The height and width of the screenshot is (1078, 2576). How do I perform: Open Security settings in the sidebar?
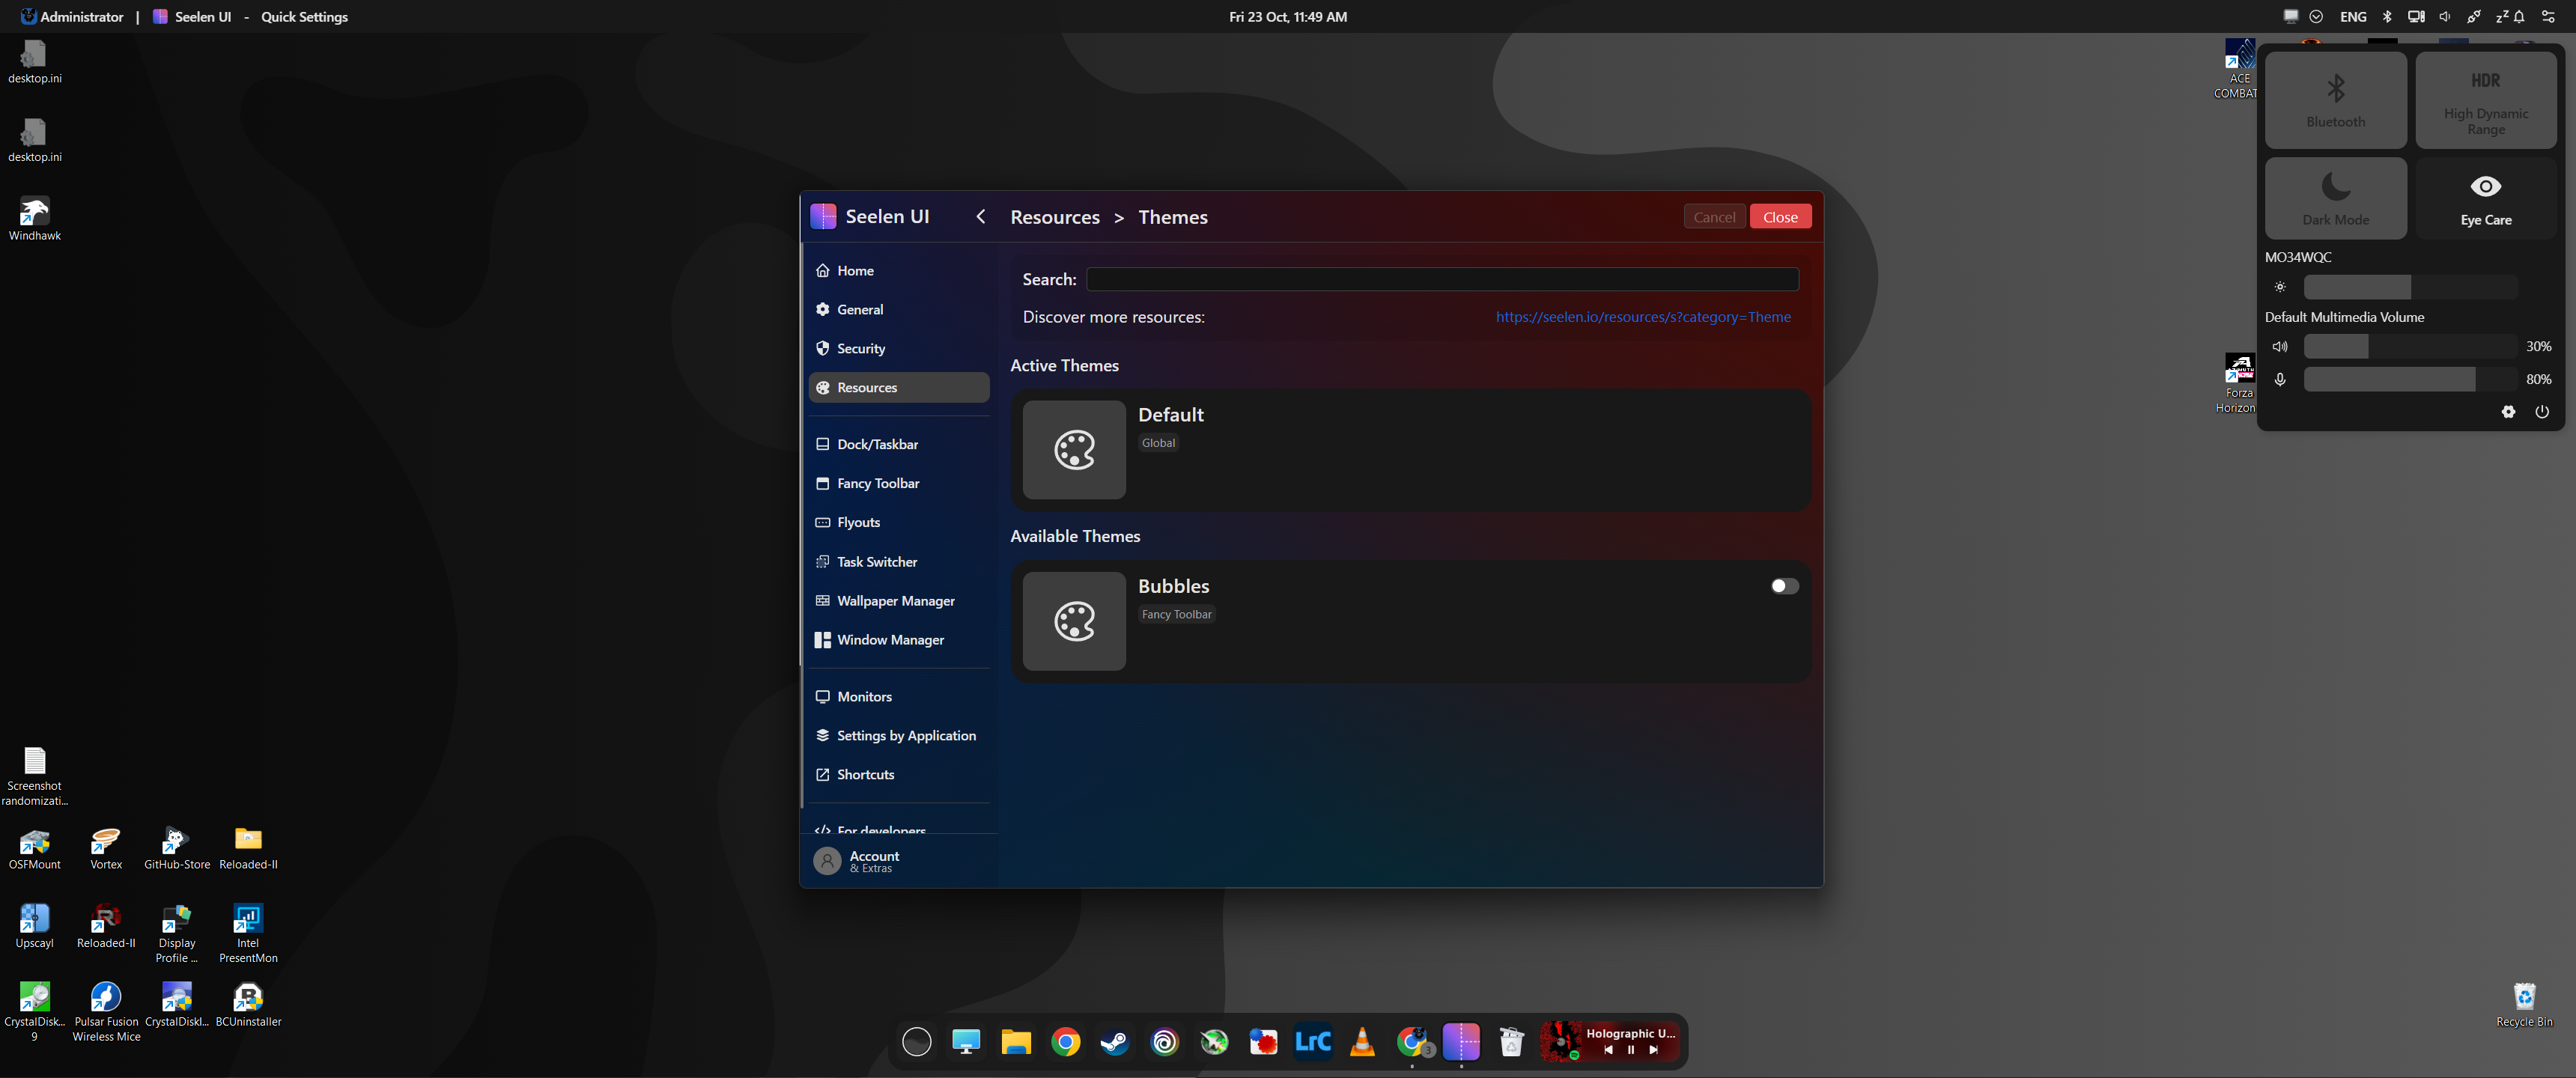[898, 349]
